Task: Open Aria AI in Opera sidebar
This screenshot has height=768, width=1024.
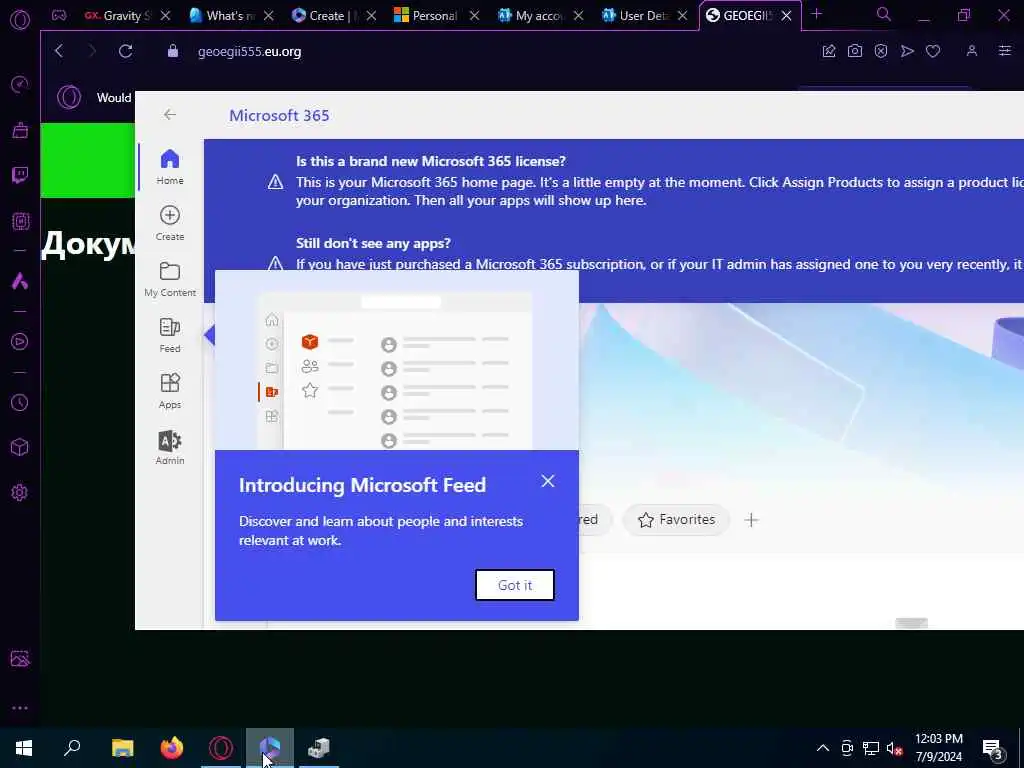Action: click(x=20, y=281)
